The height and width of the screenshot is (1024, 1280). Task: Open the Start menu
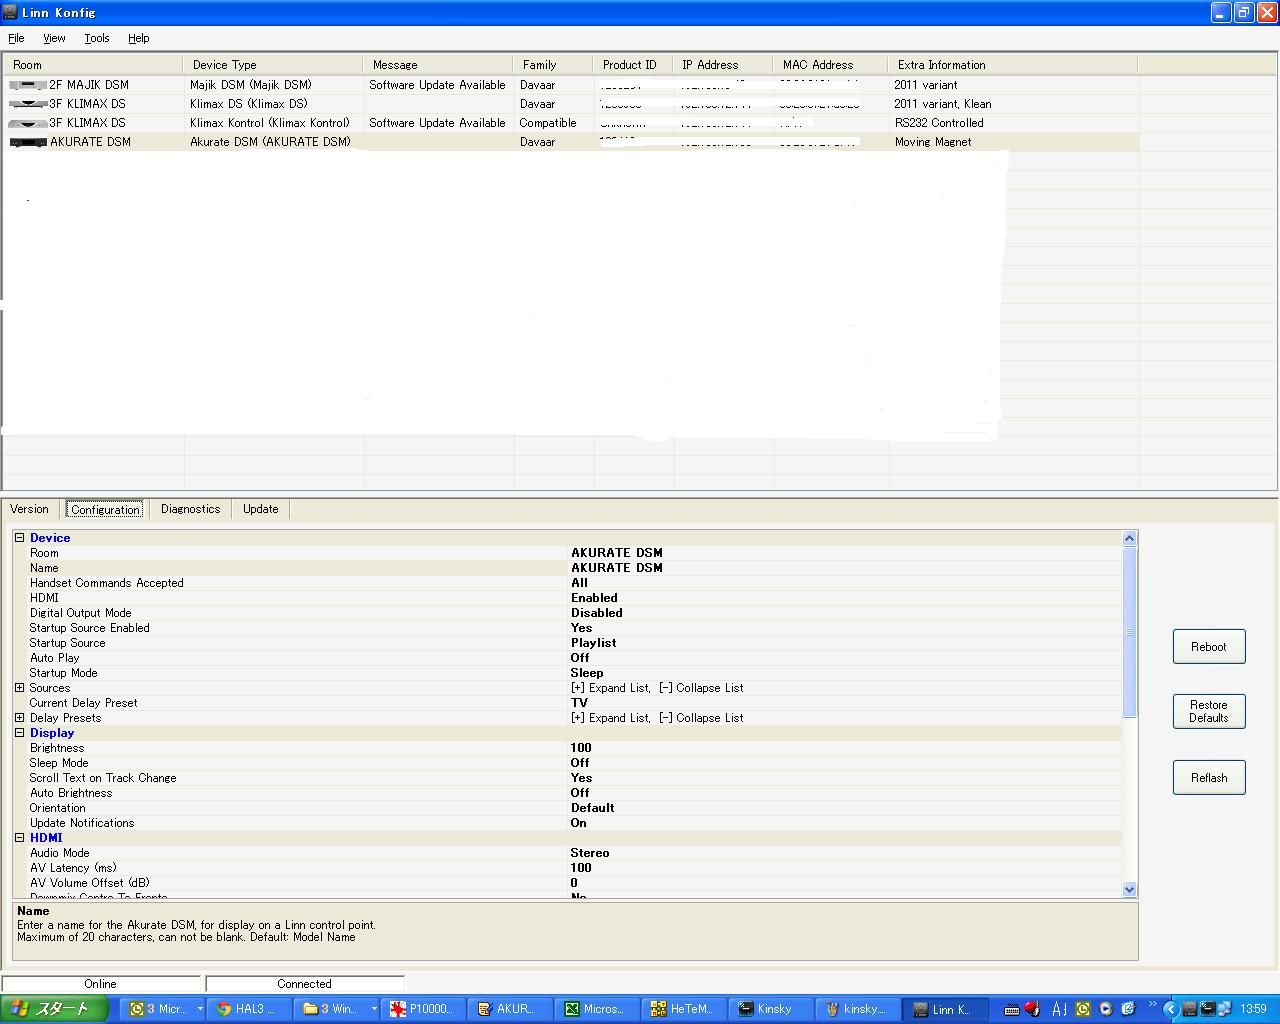point(52,1009)
